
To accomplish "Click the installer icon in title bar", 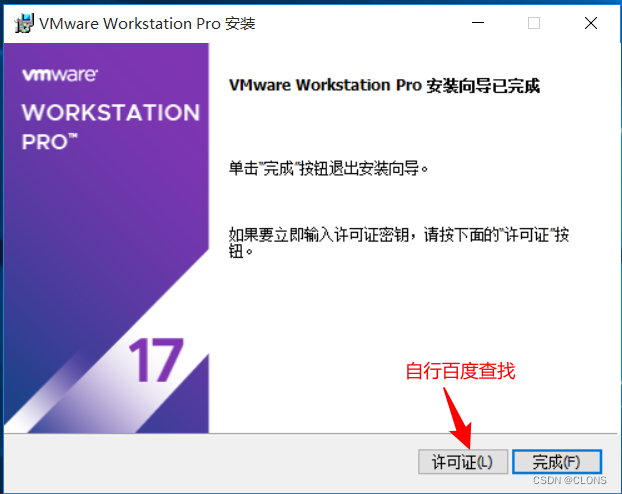I will (x=24, y=23).
